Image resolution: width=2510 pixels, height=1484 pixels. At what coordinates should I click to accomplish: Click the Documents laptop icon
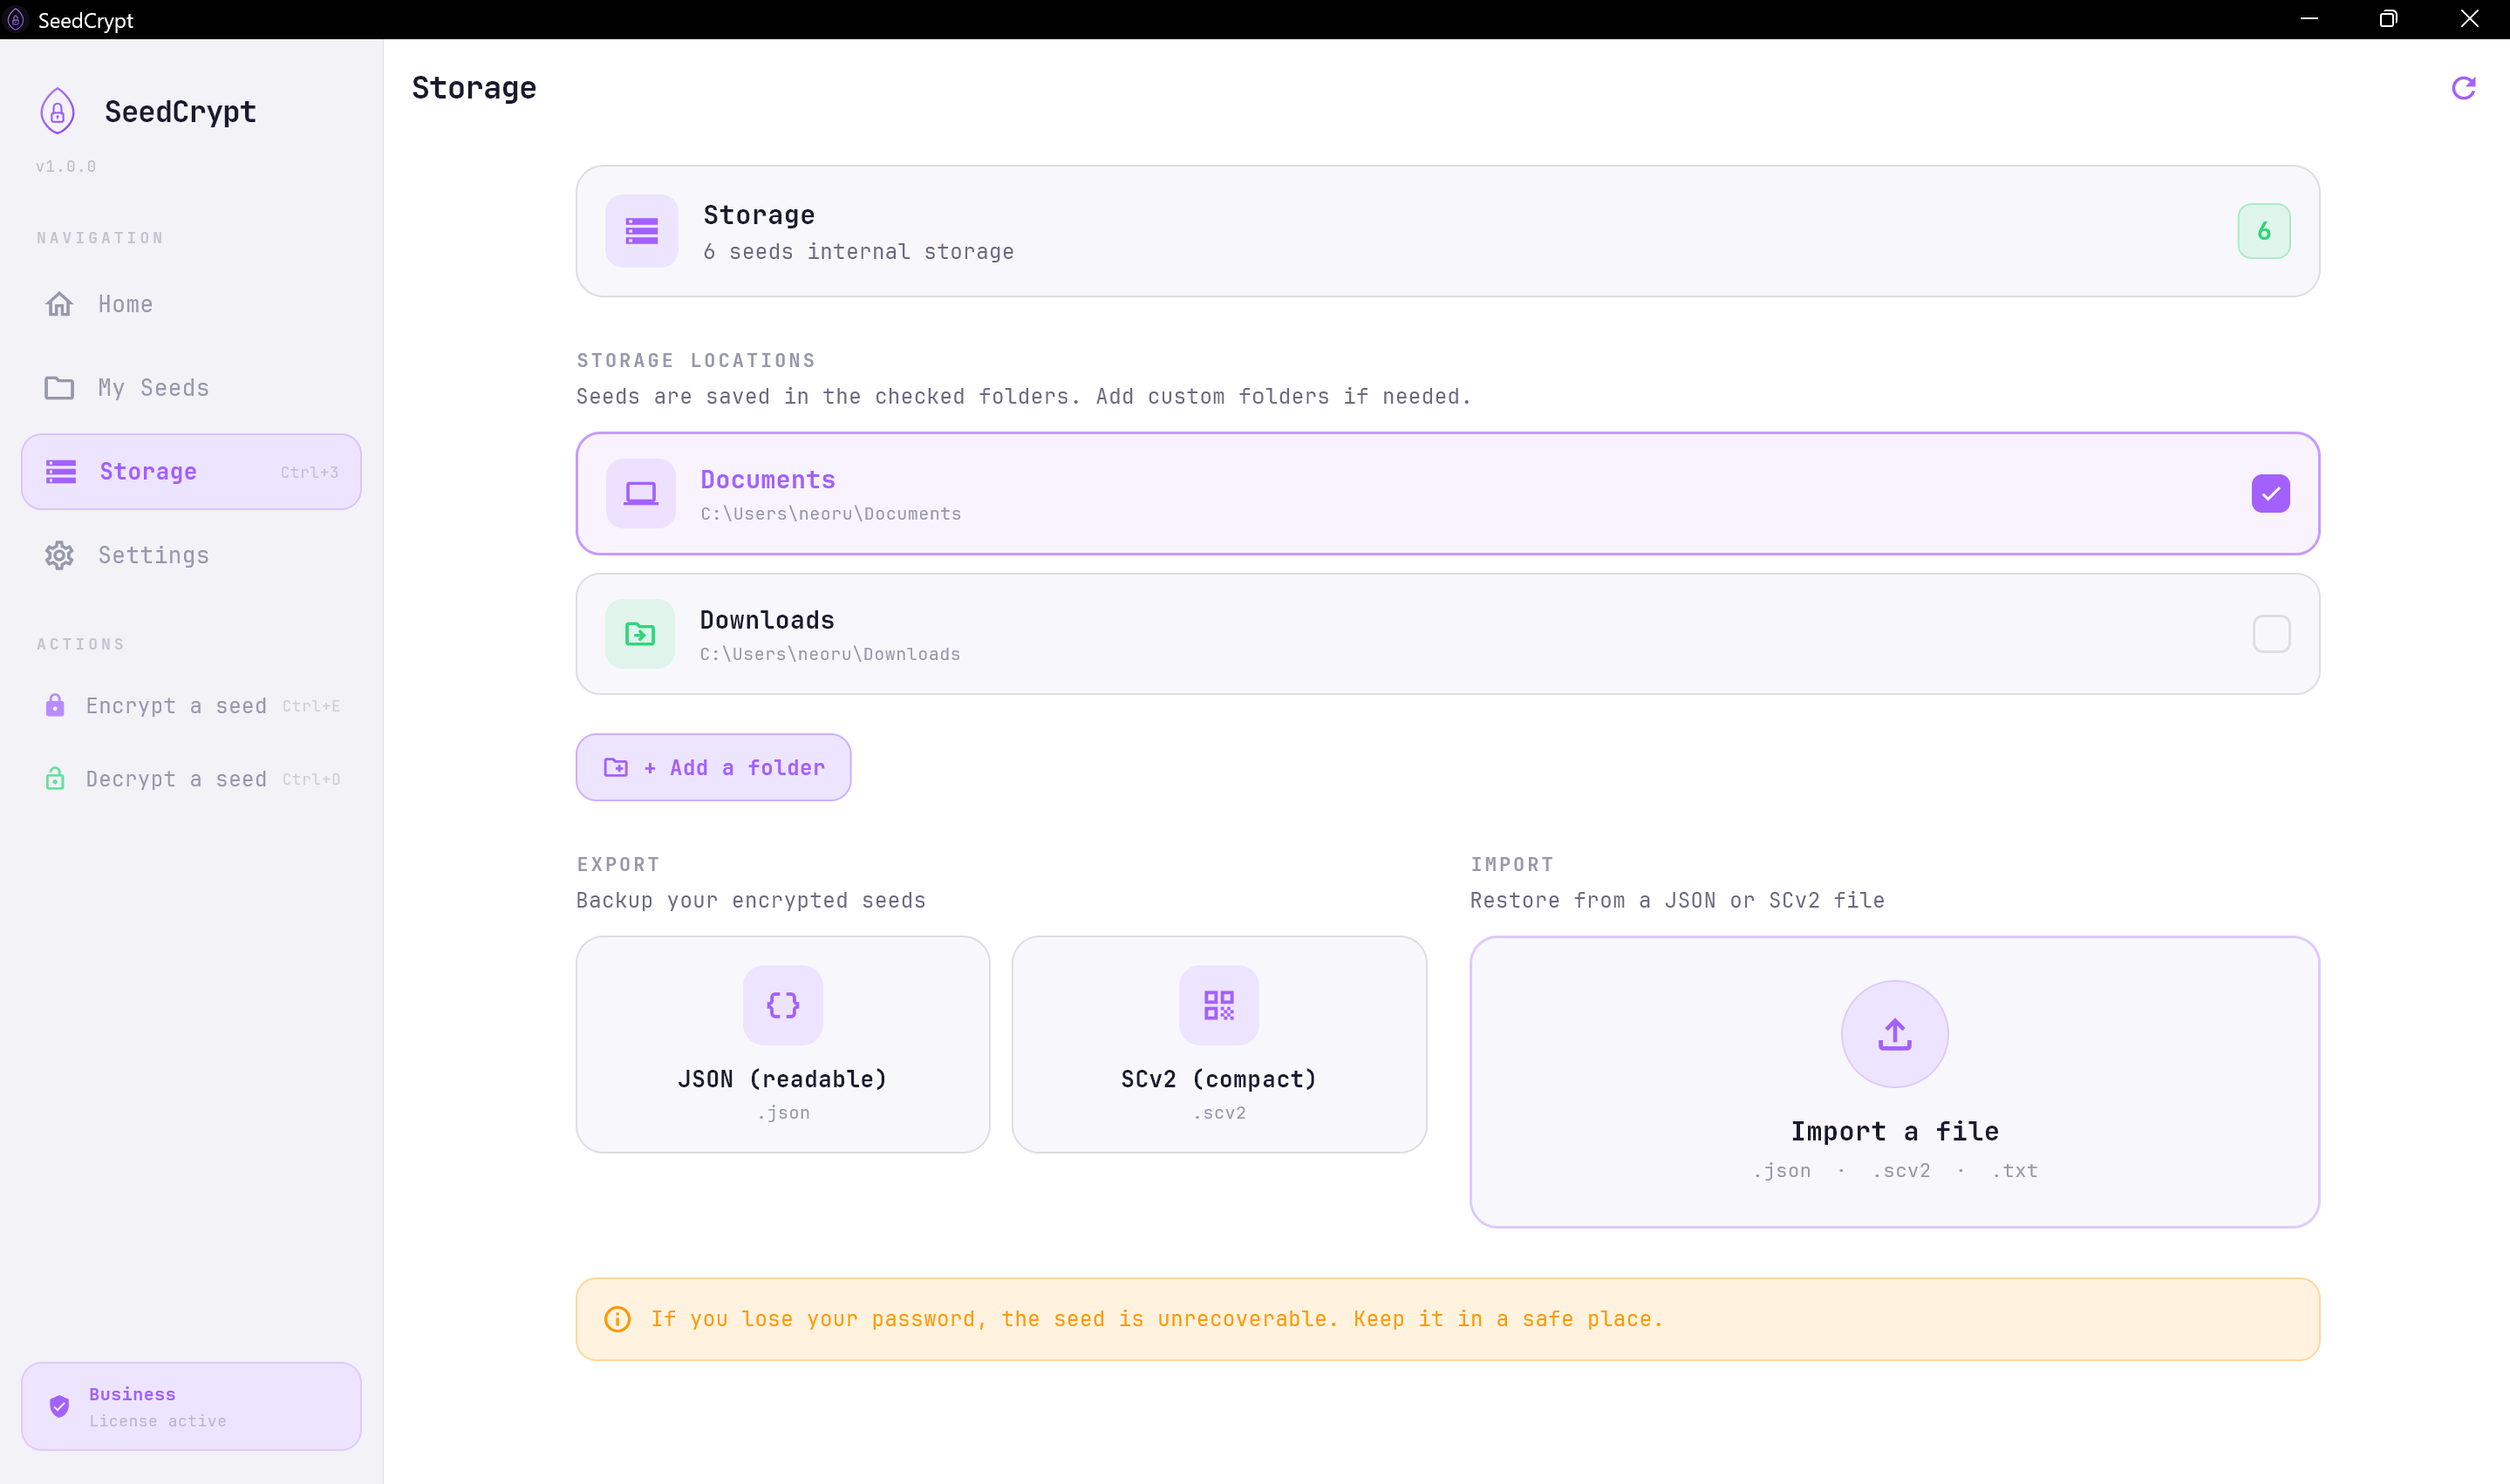[641, 493]
